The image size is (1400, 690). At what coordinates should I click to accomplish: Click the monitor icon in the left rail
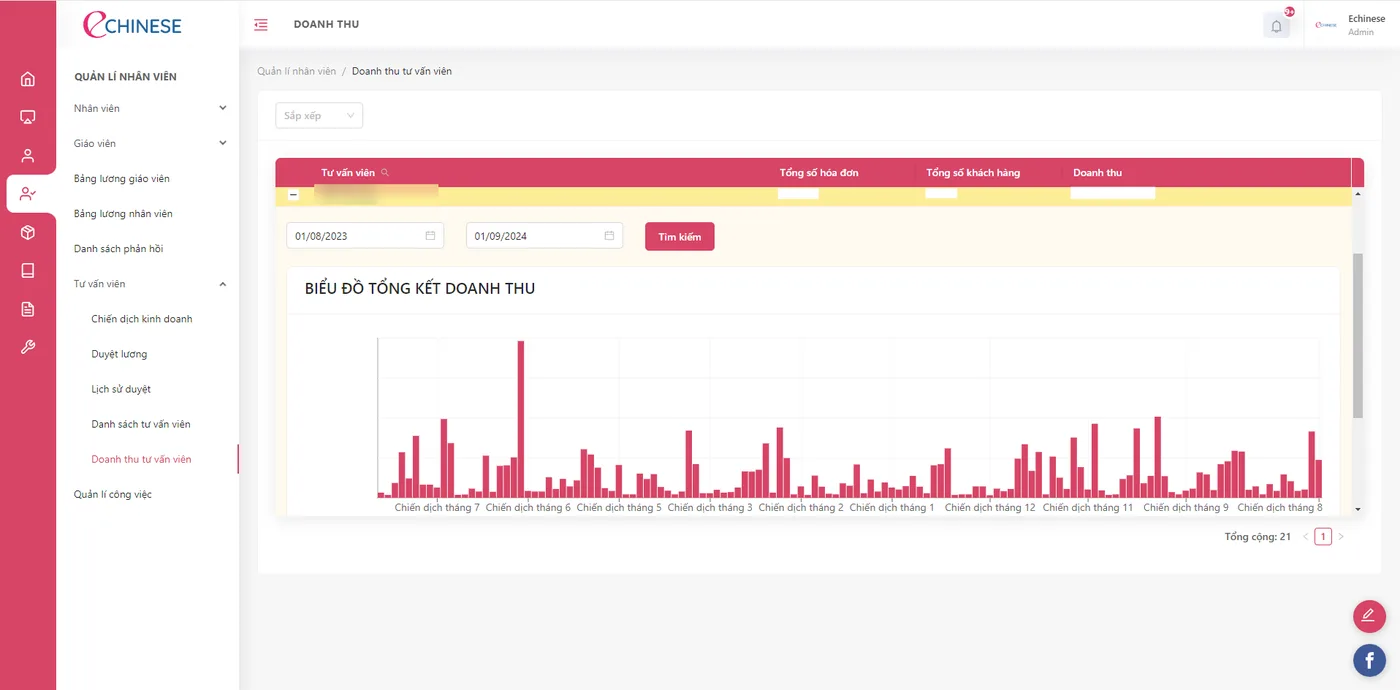click(x=28, y=117)
